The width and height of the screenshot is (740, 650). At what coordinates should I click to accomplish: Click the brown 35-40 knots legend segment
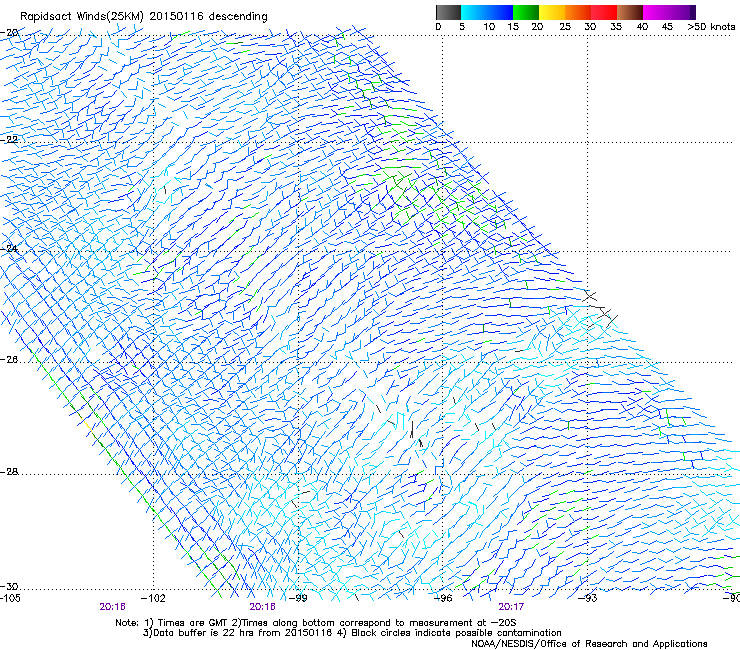(630, 12)
